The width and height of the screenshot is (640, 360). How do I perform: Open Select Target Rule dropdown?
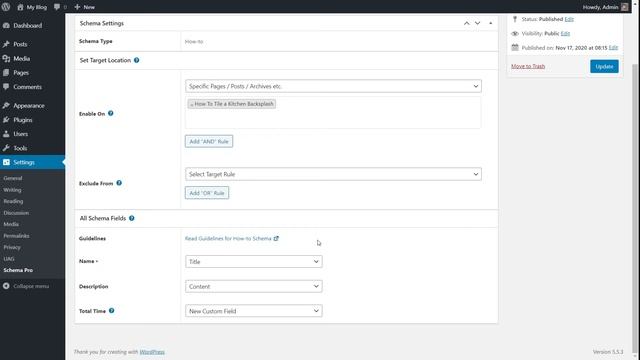(333, 174)
